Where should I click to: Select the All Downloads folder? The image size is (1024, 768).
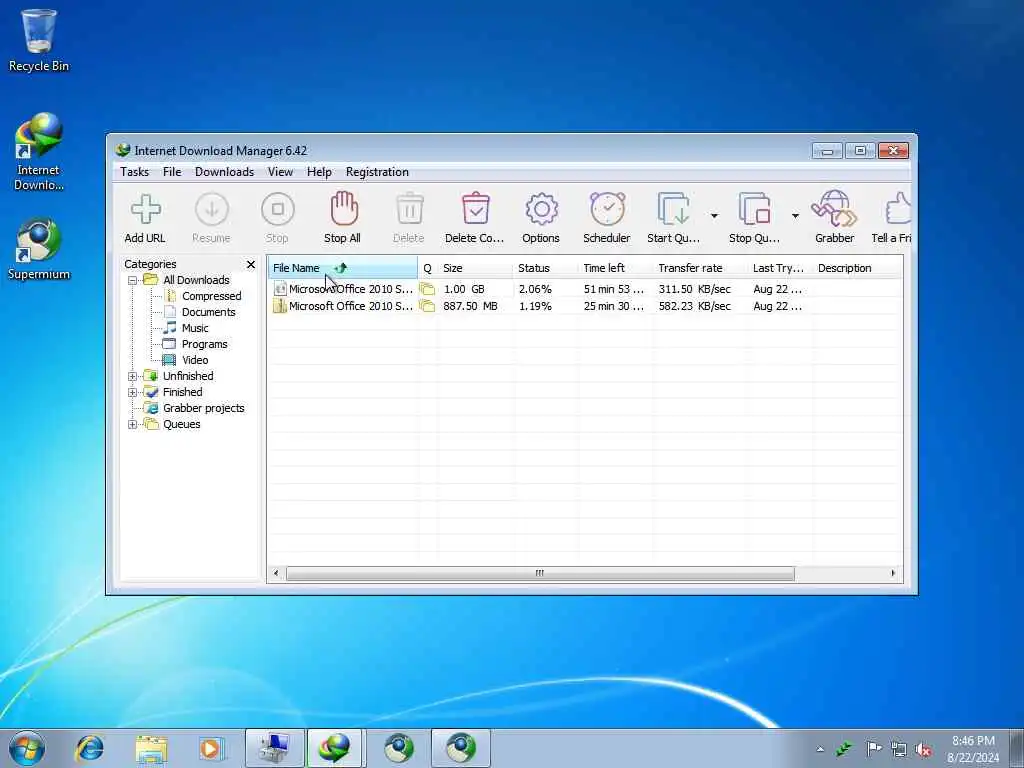(x=196, y=280)
